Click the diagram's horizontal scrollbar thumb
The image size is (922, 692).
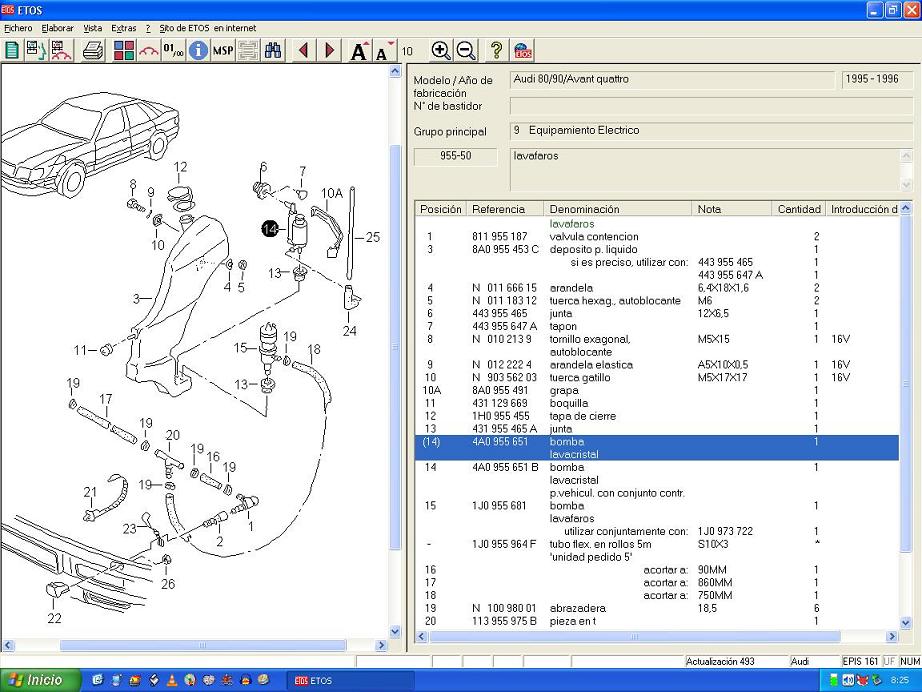tap(203, 645)
